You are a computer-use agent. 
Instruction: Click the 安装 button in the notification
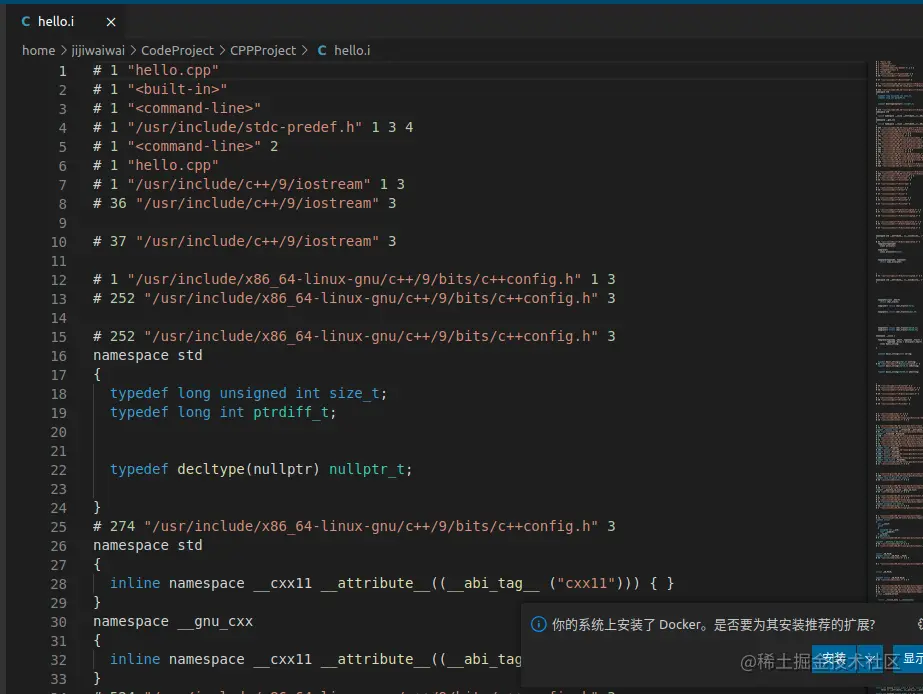[834, 659]
